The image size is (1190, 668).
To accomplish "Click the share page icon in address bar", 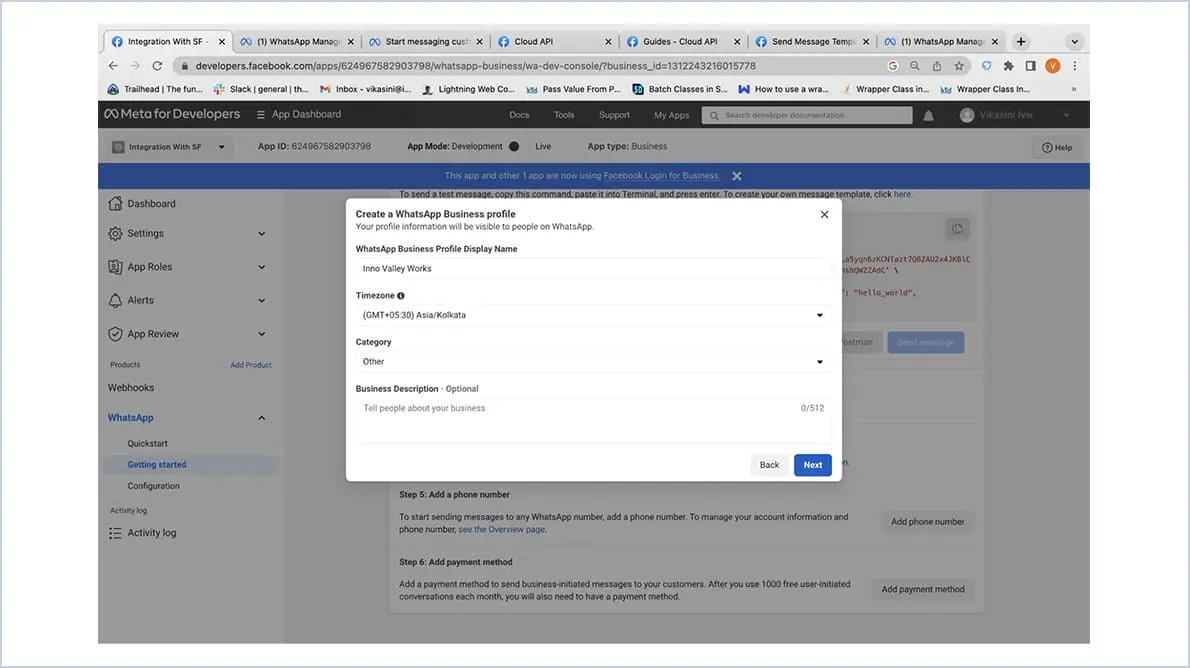I will tap(937, 66).
